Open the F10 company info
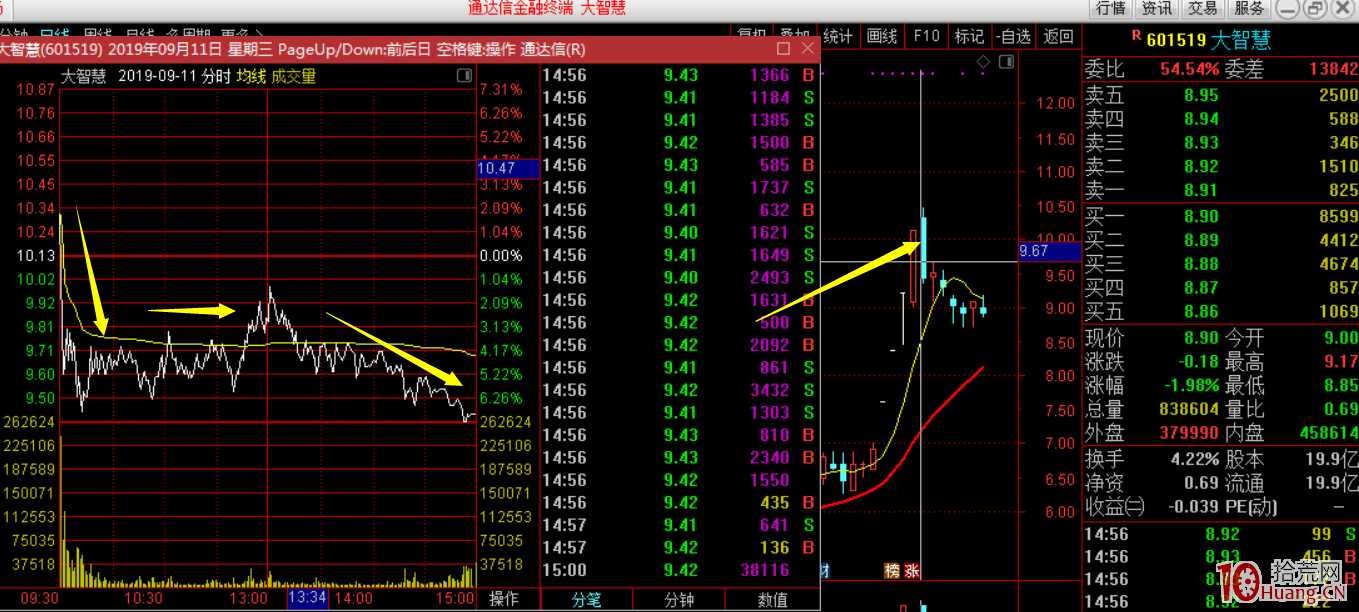This screenshot has width=1359, height=612. tap(926, 37)
